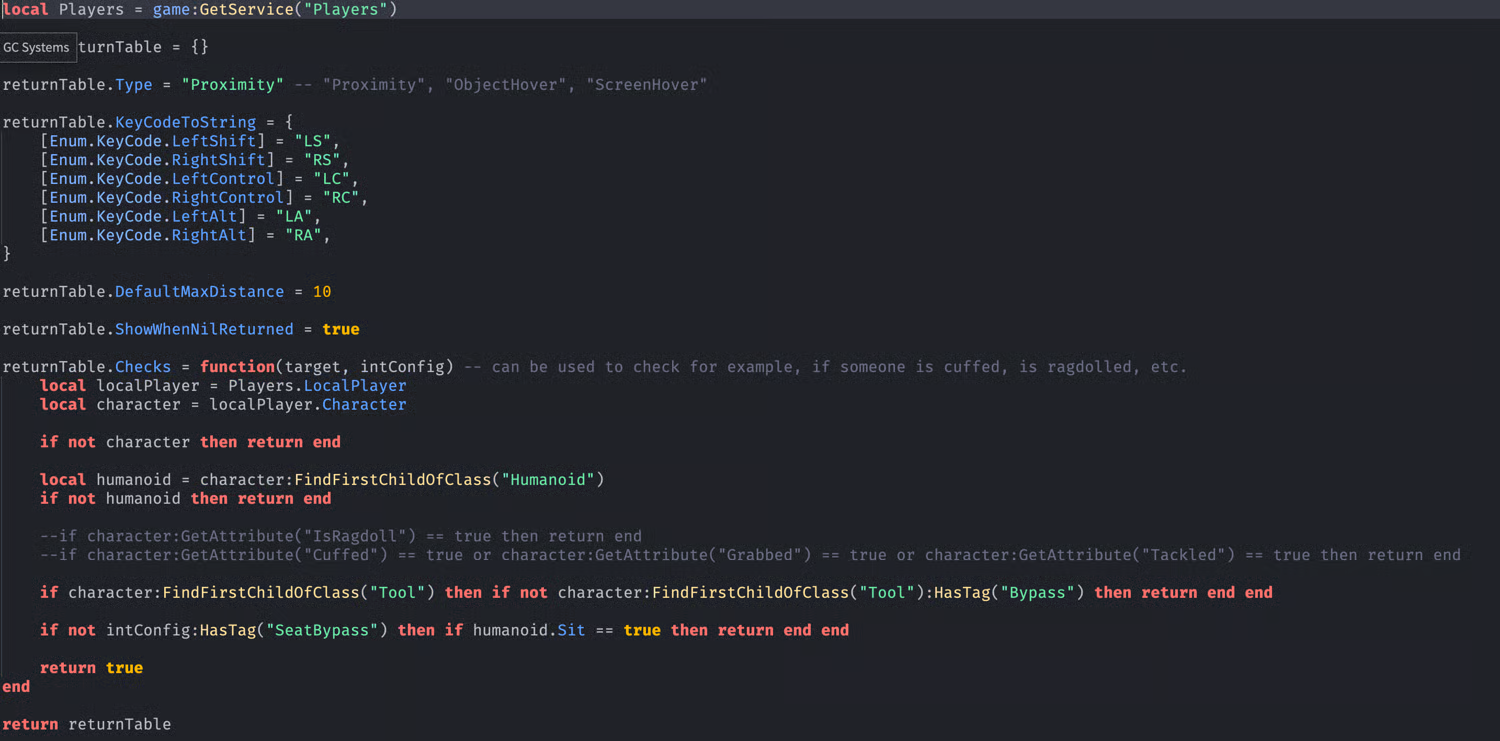Click the blue LocalPlayer property
The width and height of the screenshot is (1500, 741).
(x=355, y=386)
